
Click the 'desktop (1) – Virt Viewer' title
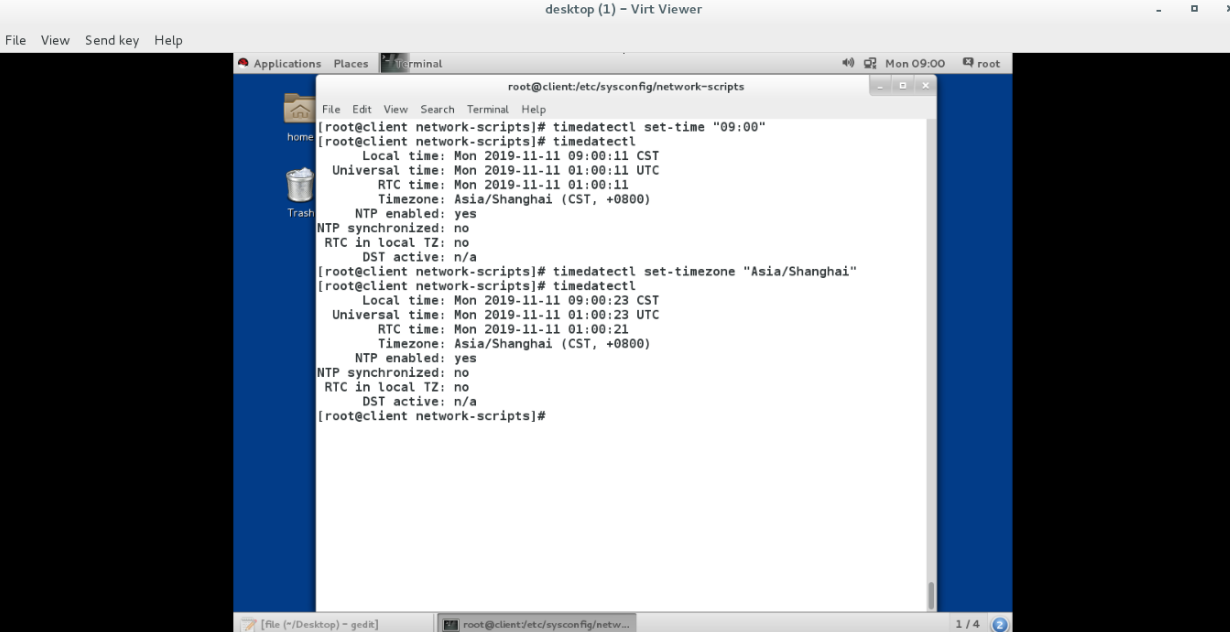[x=623, y=9]
